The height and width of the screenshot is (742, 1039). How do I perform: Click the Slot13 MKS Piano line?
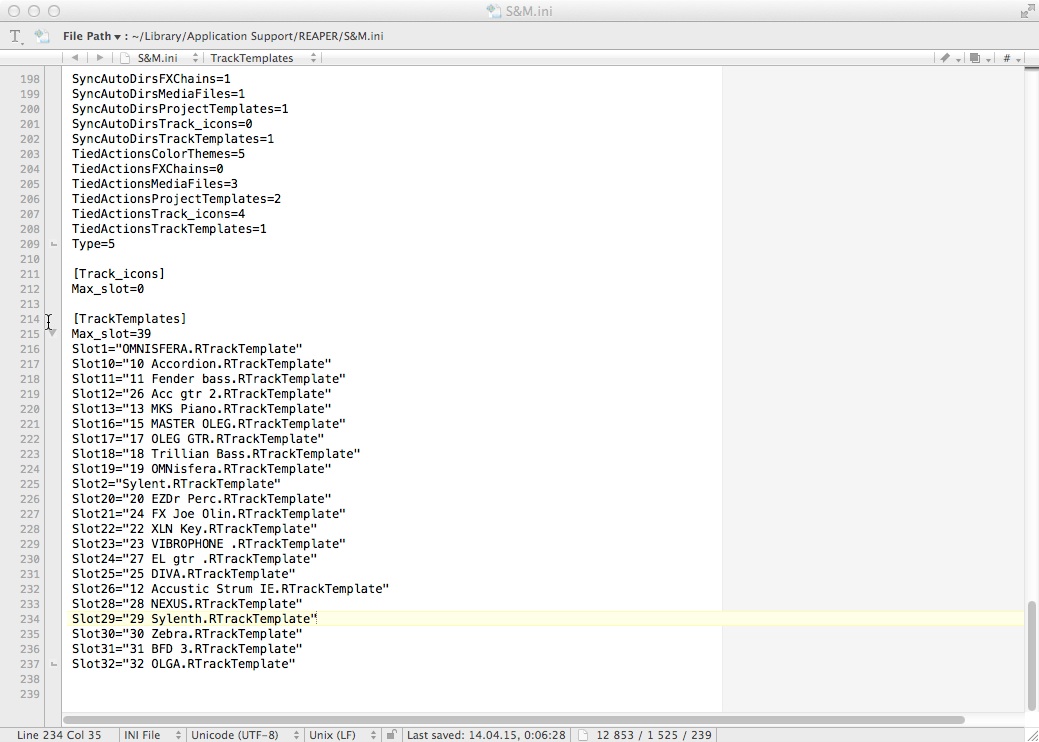201,409
